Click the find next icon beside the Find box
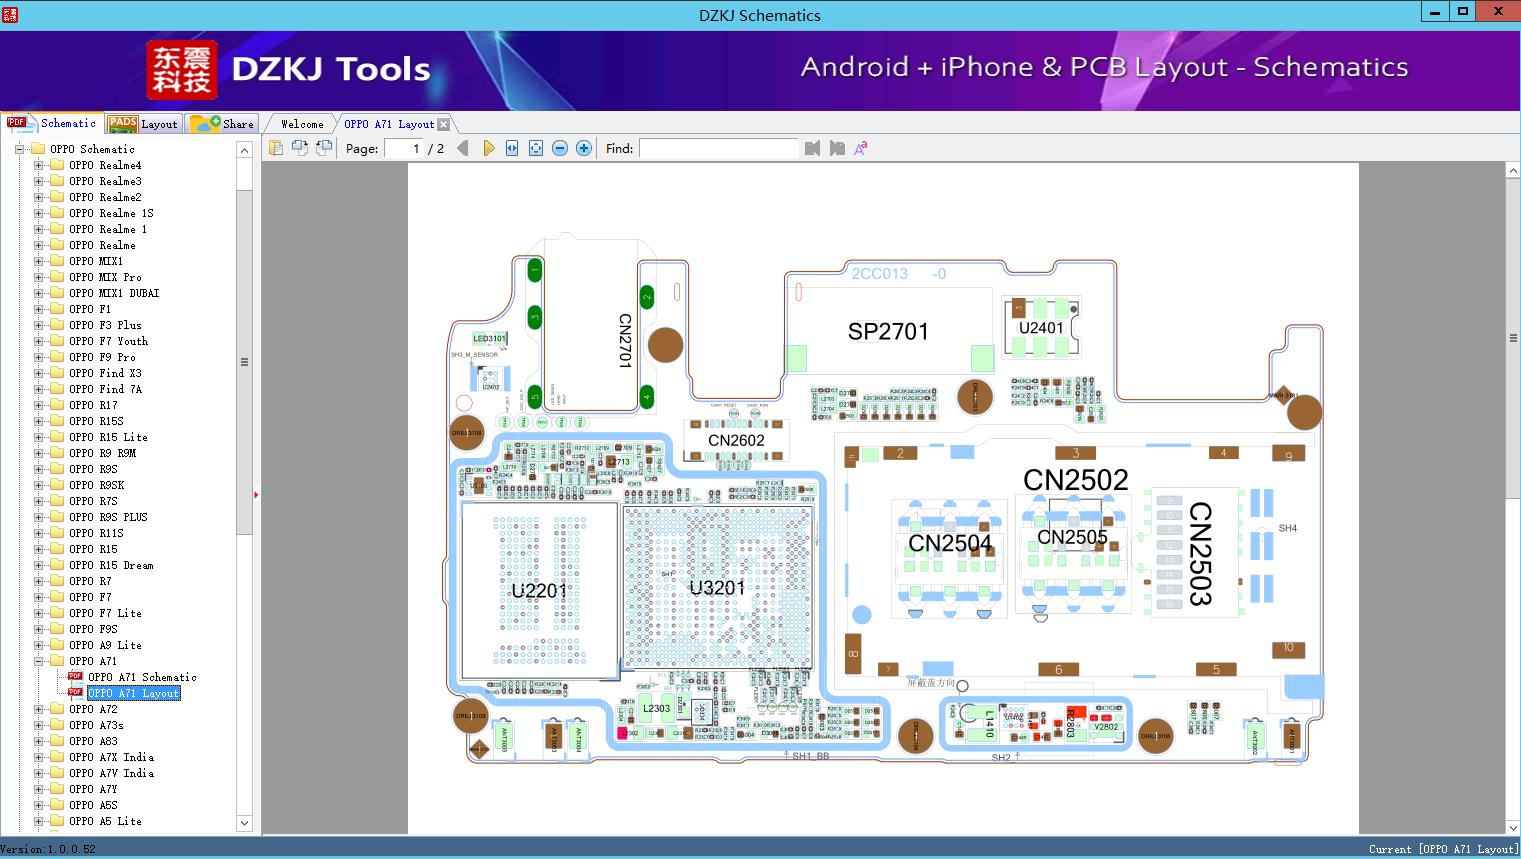The width and height of the screenshot is (1521, 859). coord(837,148)
